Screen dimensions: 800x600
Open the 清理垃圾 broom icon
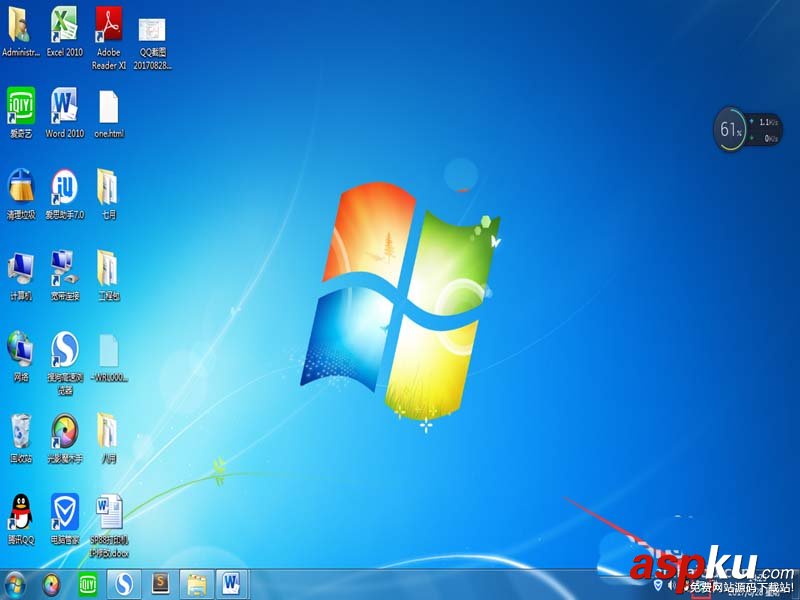click(21, 194)
